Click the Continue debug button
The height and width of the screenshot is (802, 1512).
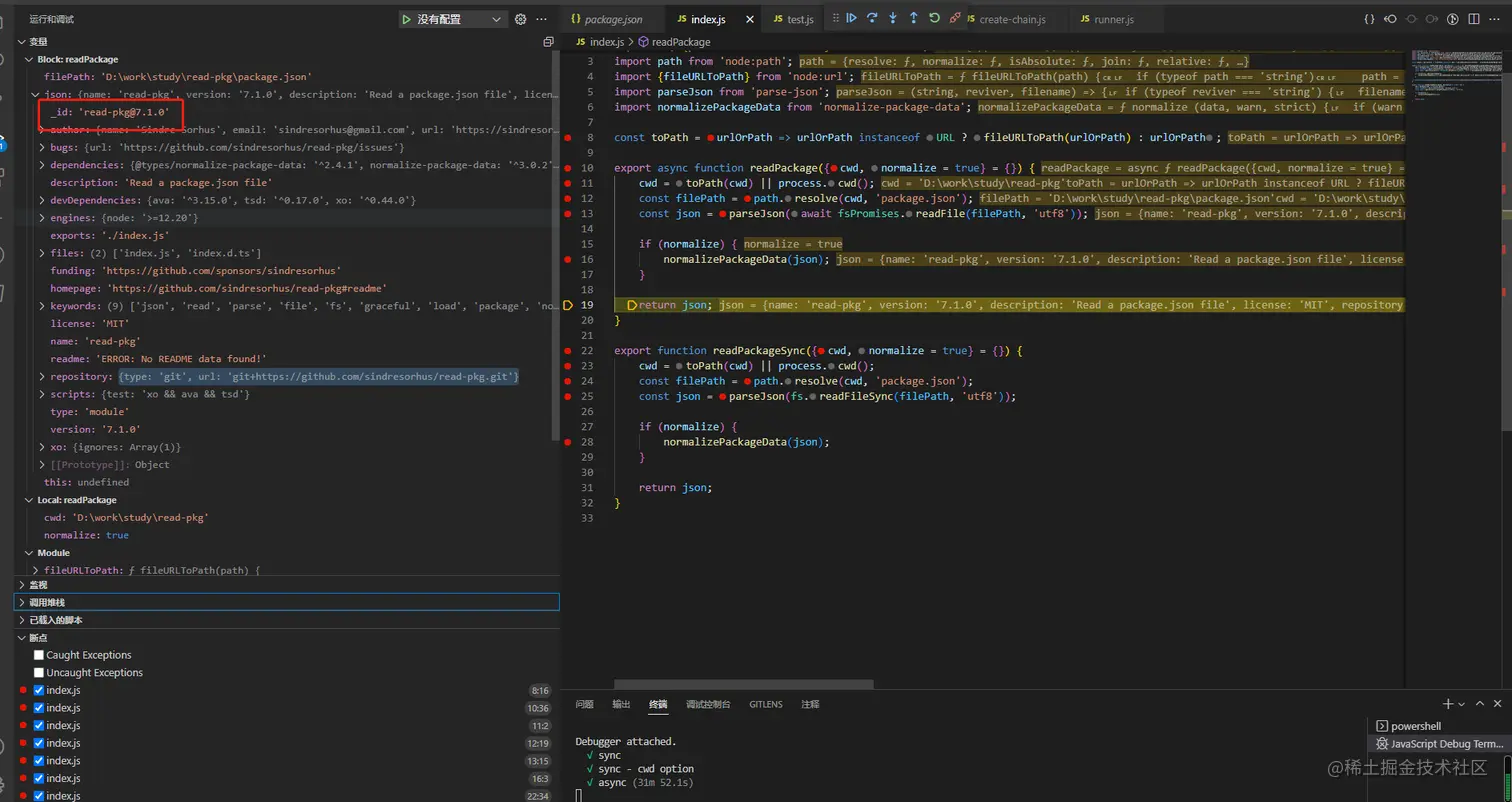click(852, 18)
